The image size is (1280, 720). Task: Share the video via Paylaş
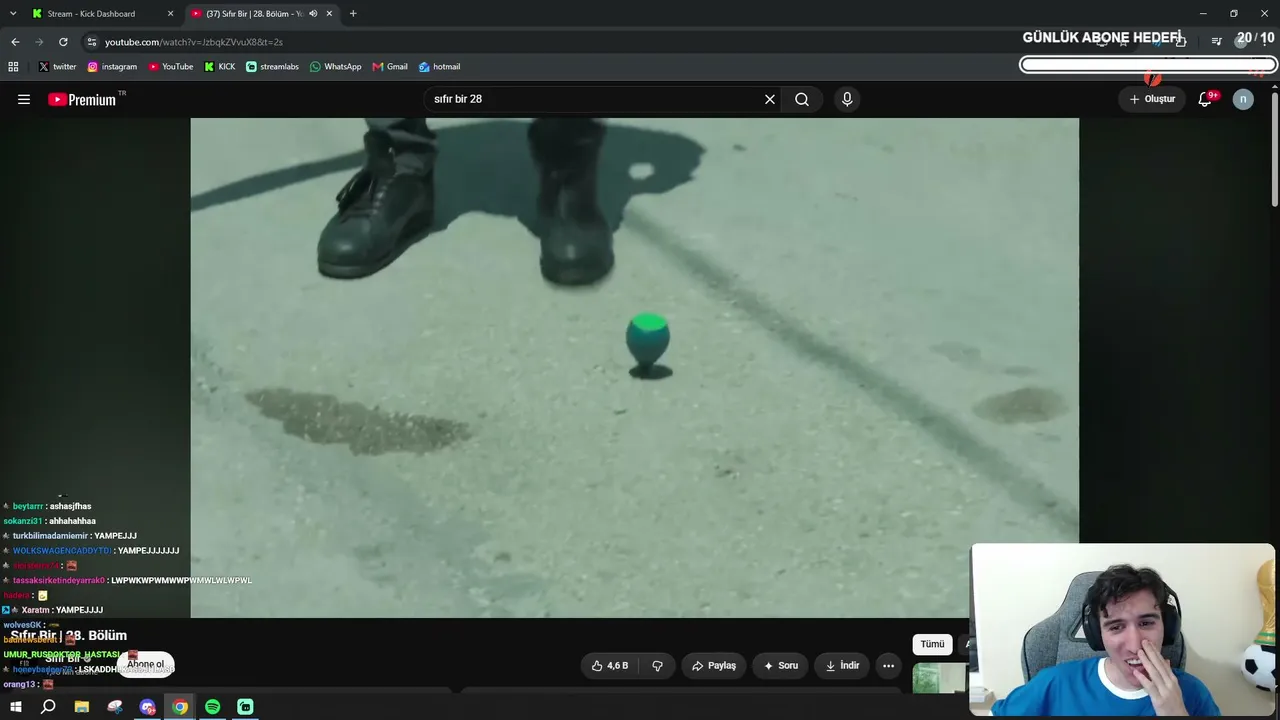point(714,666)
